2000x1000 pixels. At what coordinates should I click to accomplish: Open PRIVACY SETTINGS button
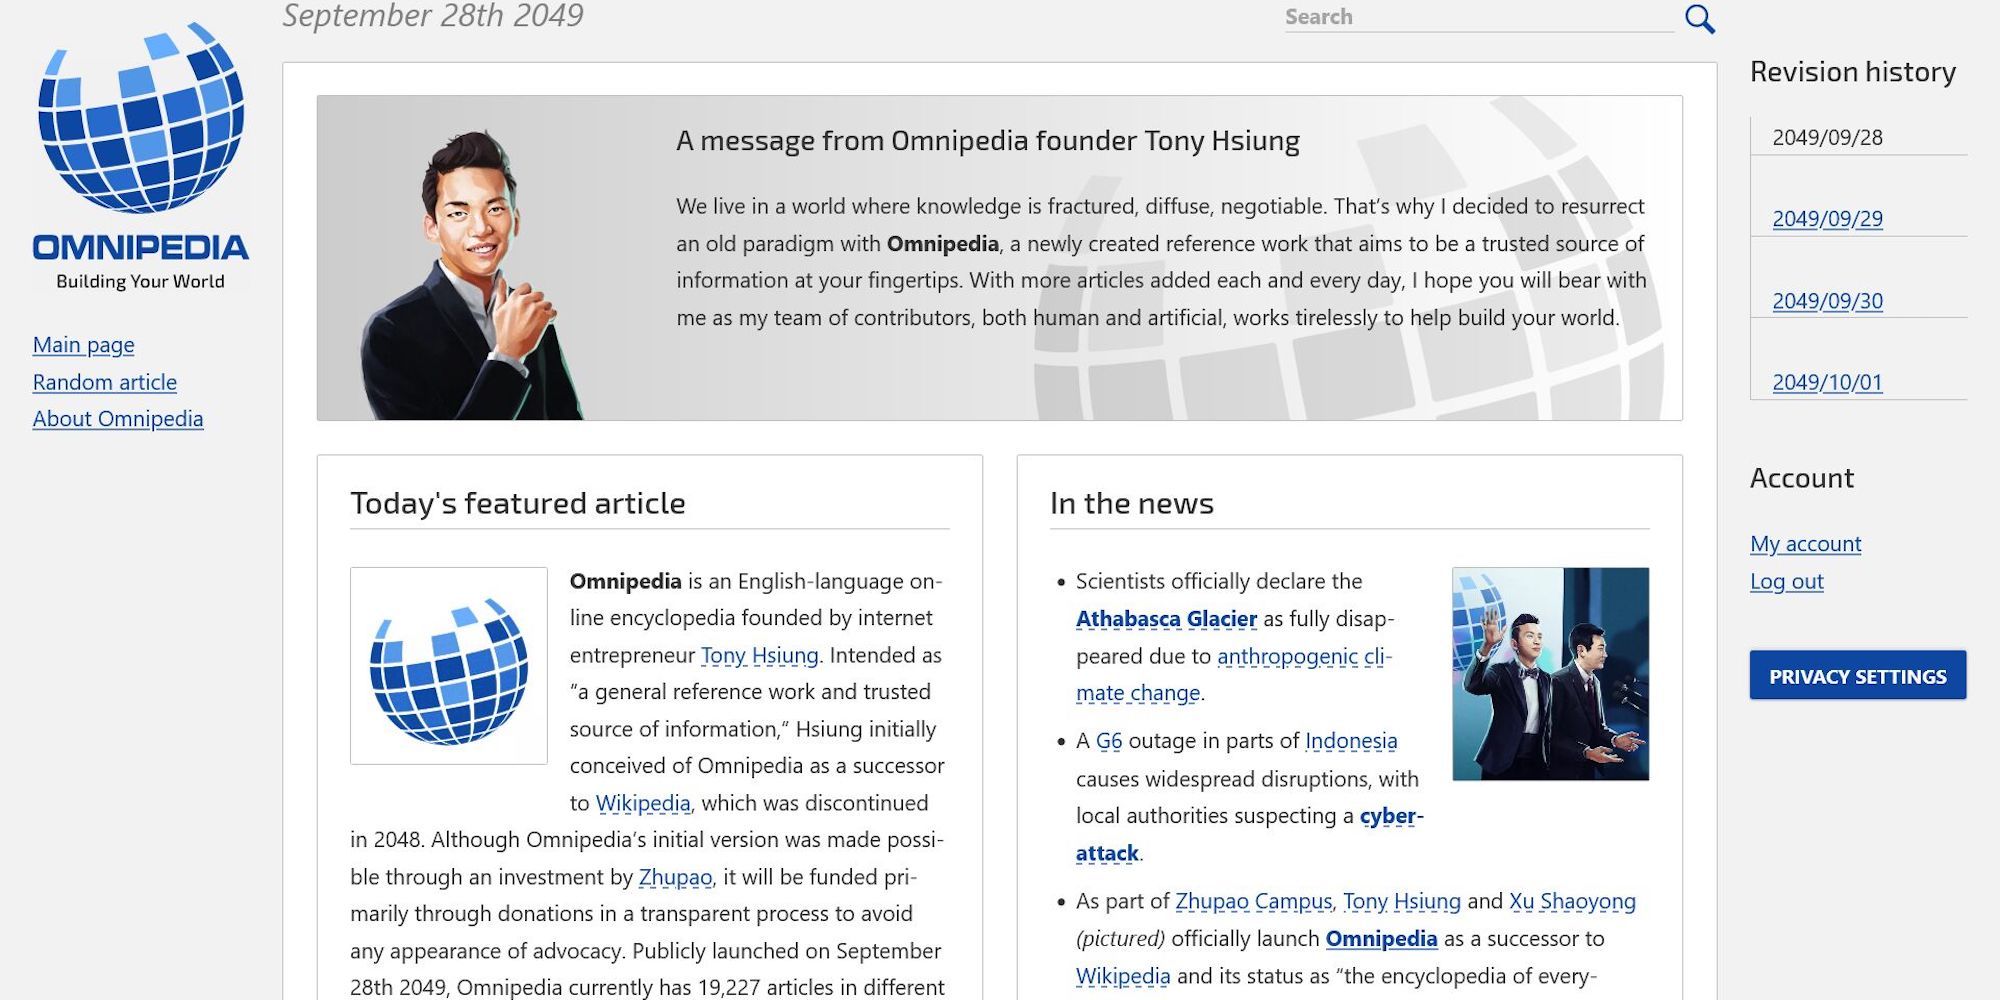pos(1858,676)
